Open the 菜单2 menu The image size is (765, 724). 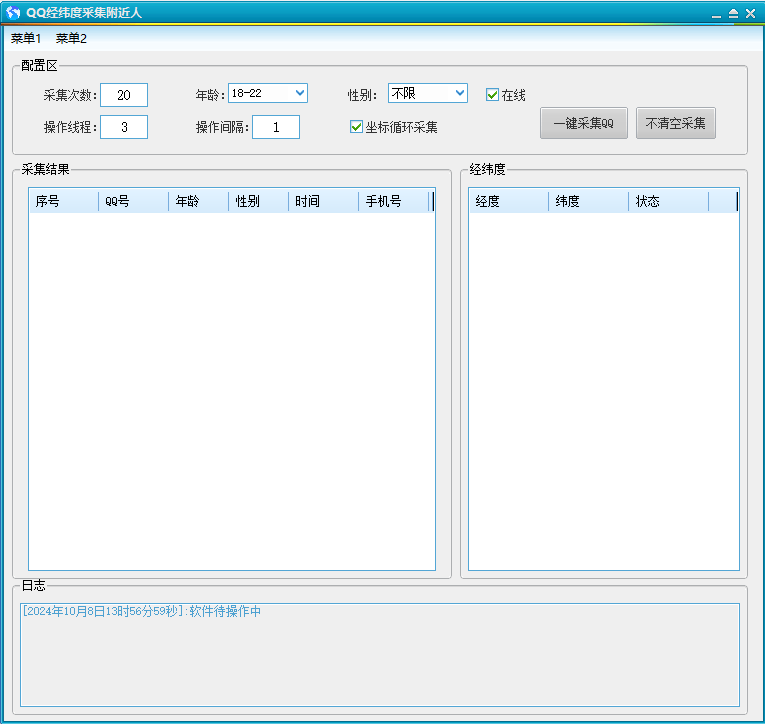(x=71, y=39)
